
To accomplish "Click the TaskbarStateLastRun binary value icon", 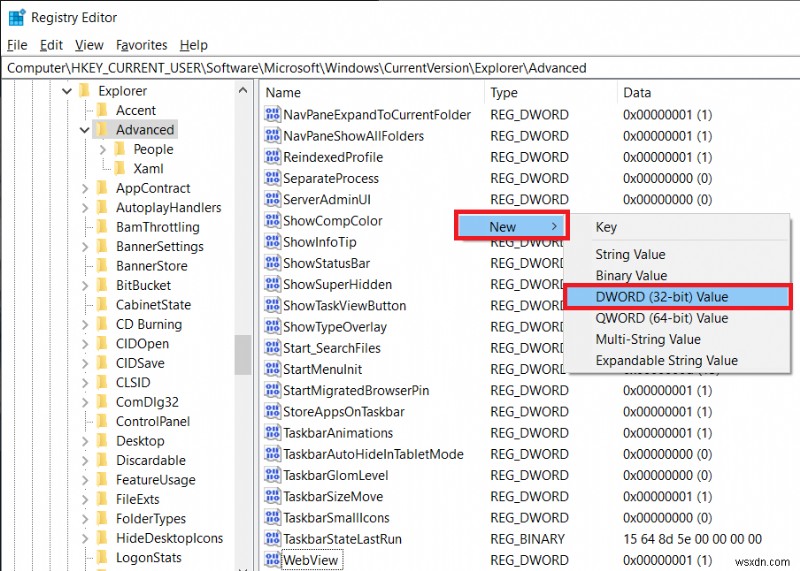I will tap(272, 539).
